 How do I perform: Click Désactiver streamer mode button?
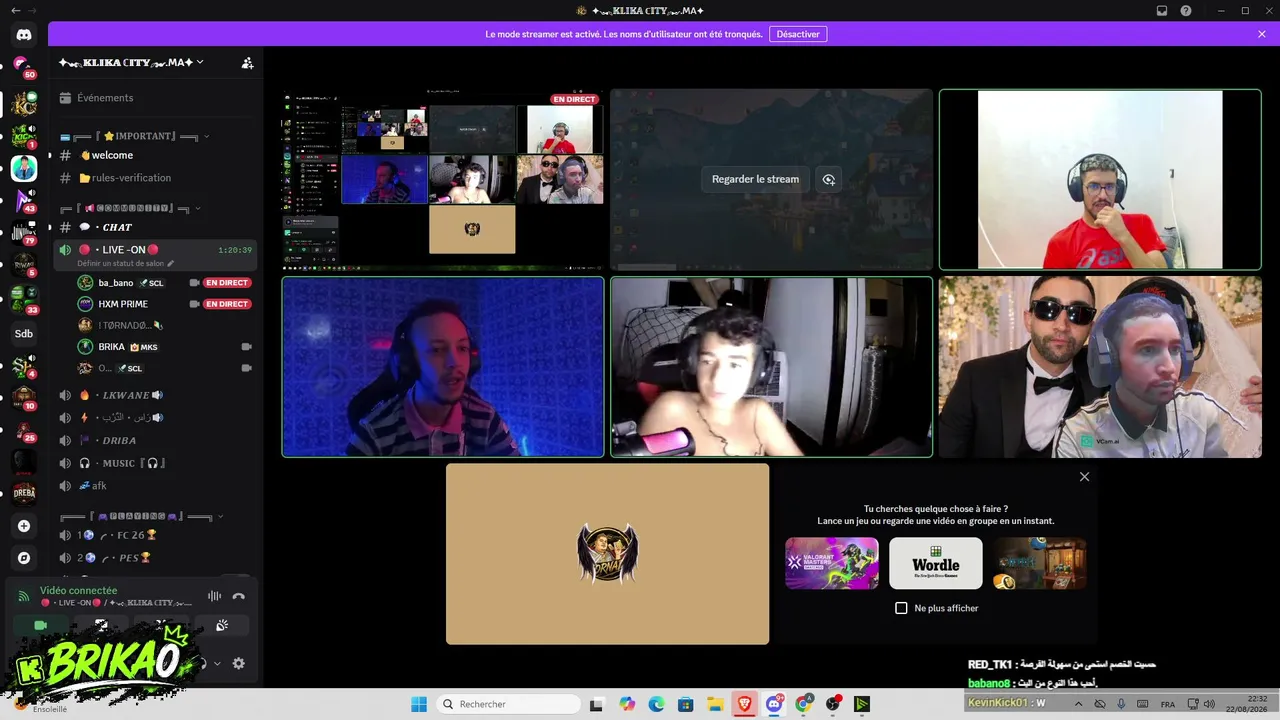tap(798, 34)
